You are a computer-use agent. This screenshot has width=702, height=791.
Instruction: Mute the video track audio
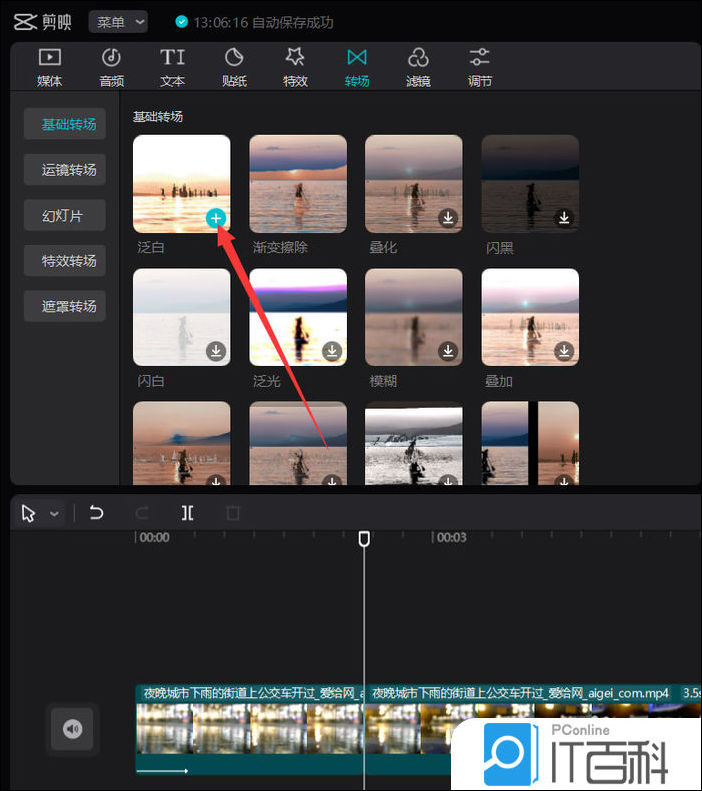click(x=72, y=729)
